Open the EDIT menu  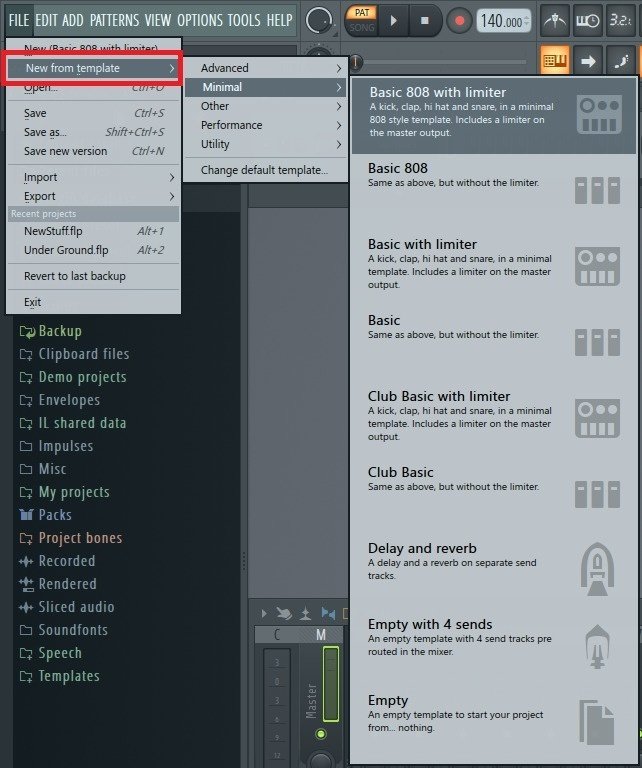tap(47, 20)
